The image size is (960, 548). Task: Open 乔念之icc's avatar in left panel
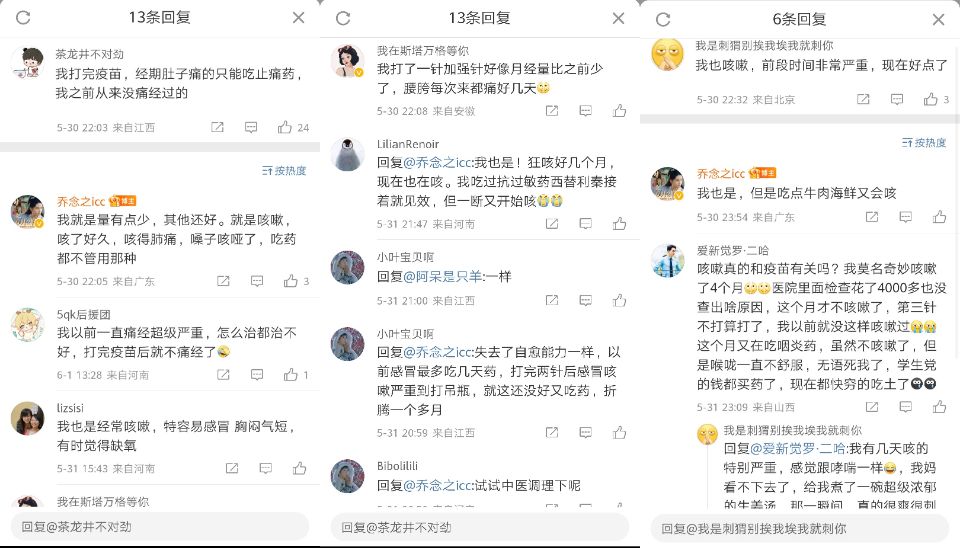tap(28, 212)
